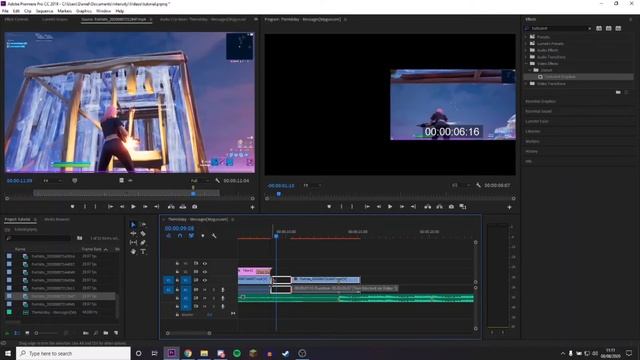
Task: Click the Windows taskbar search box
Action: coord(73,353)
